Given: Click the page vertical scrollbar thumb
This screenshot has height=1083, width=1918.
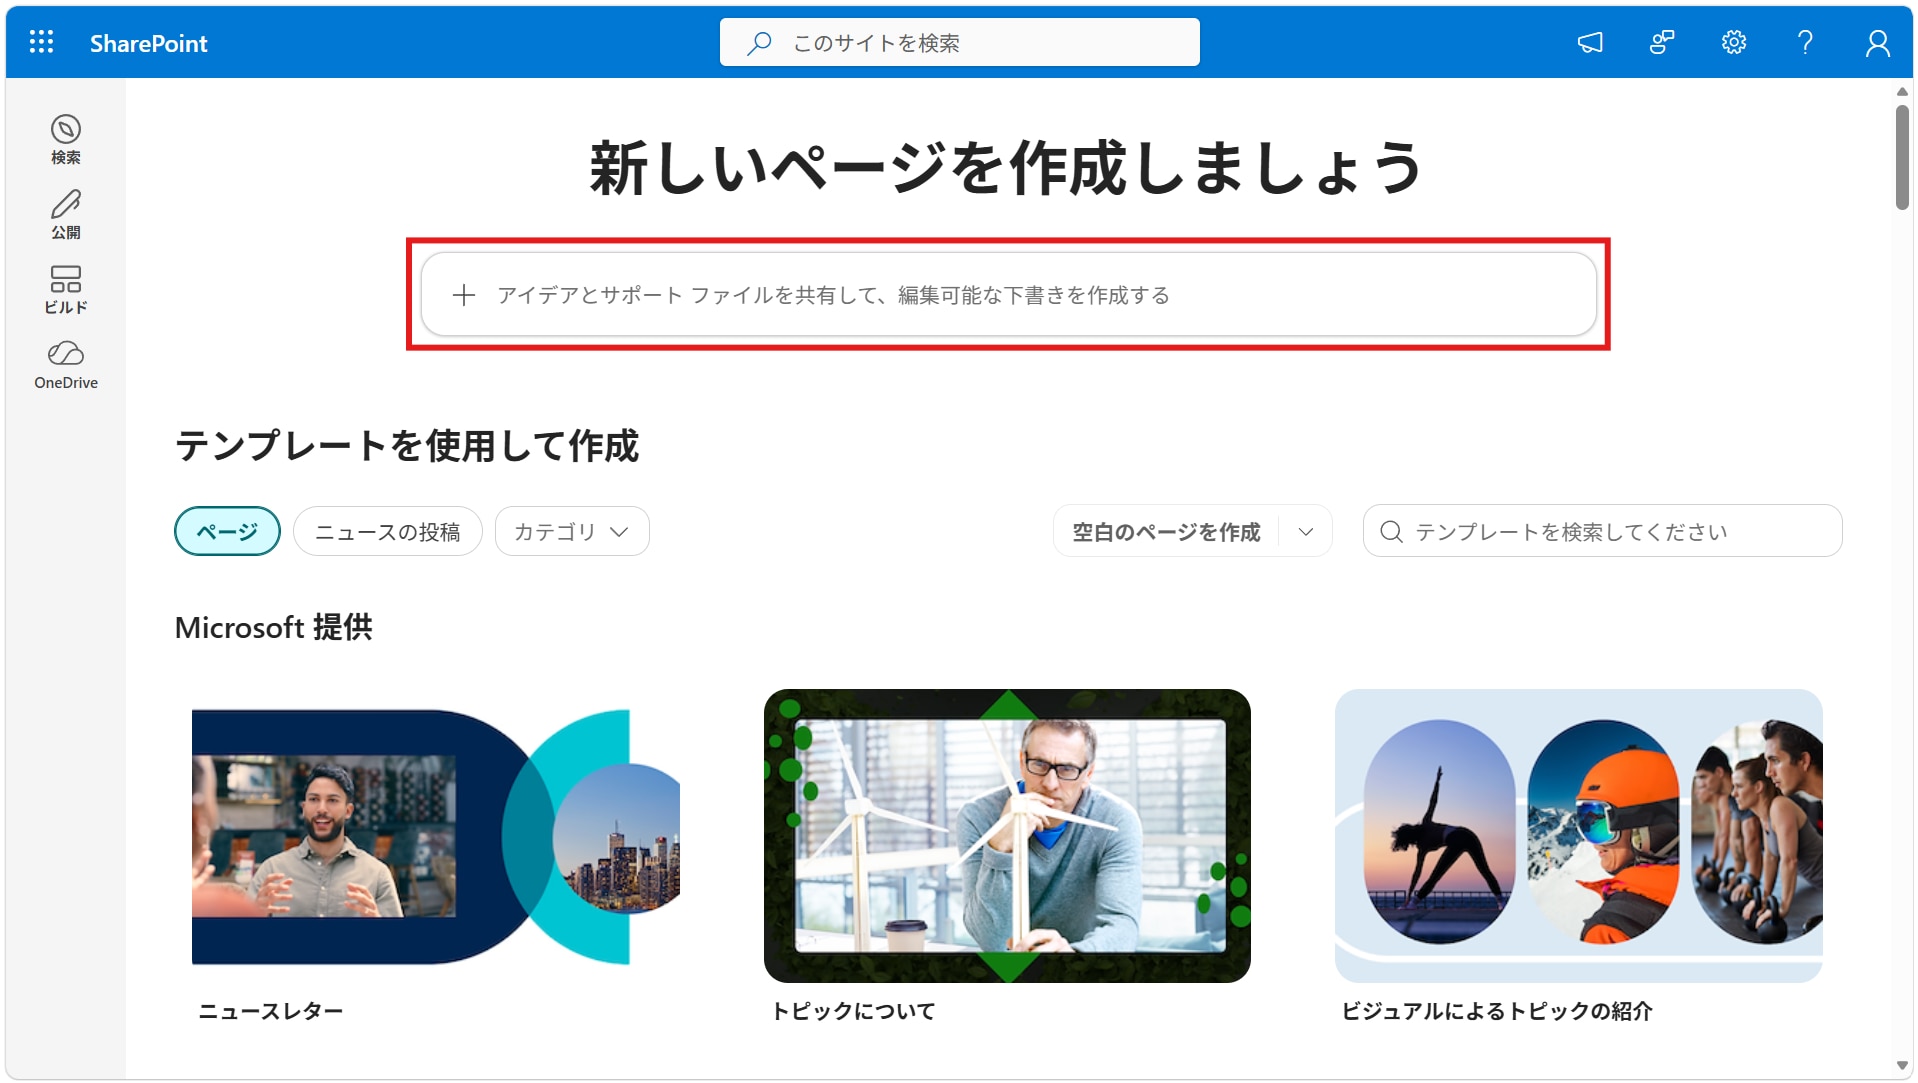Looking at the screenshot, I should tap(1902, 157).
